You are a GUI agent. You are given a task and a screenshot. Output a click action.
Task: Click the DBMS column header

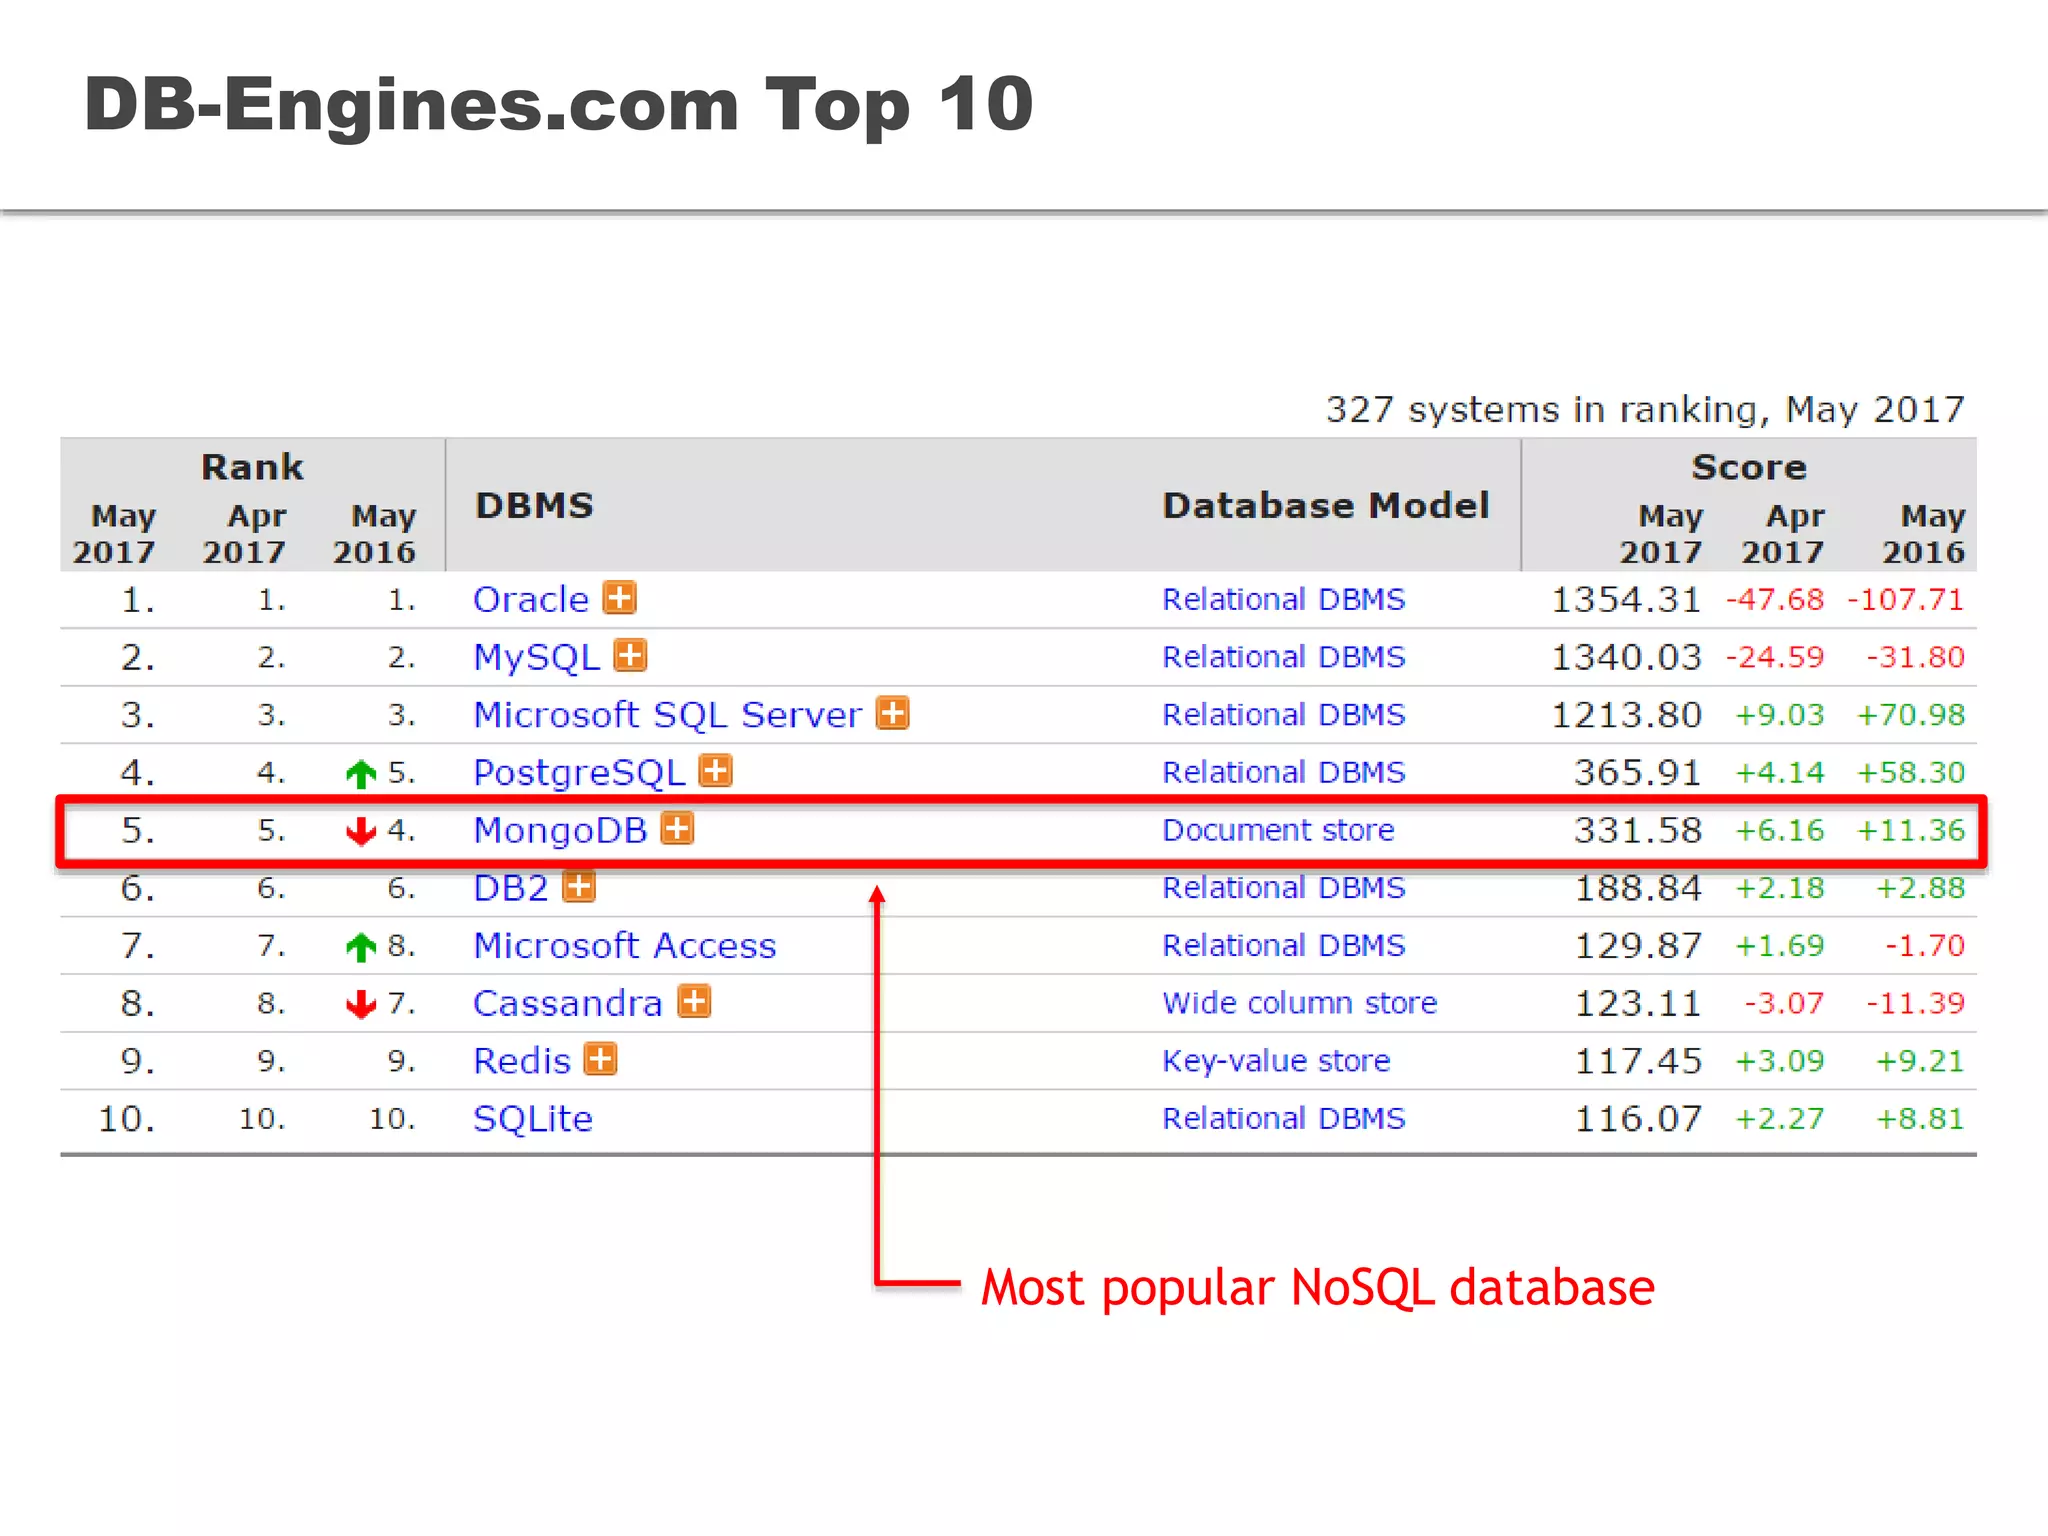tap(534, 506)
